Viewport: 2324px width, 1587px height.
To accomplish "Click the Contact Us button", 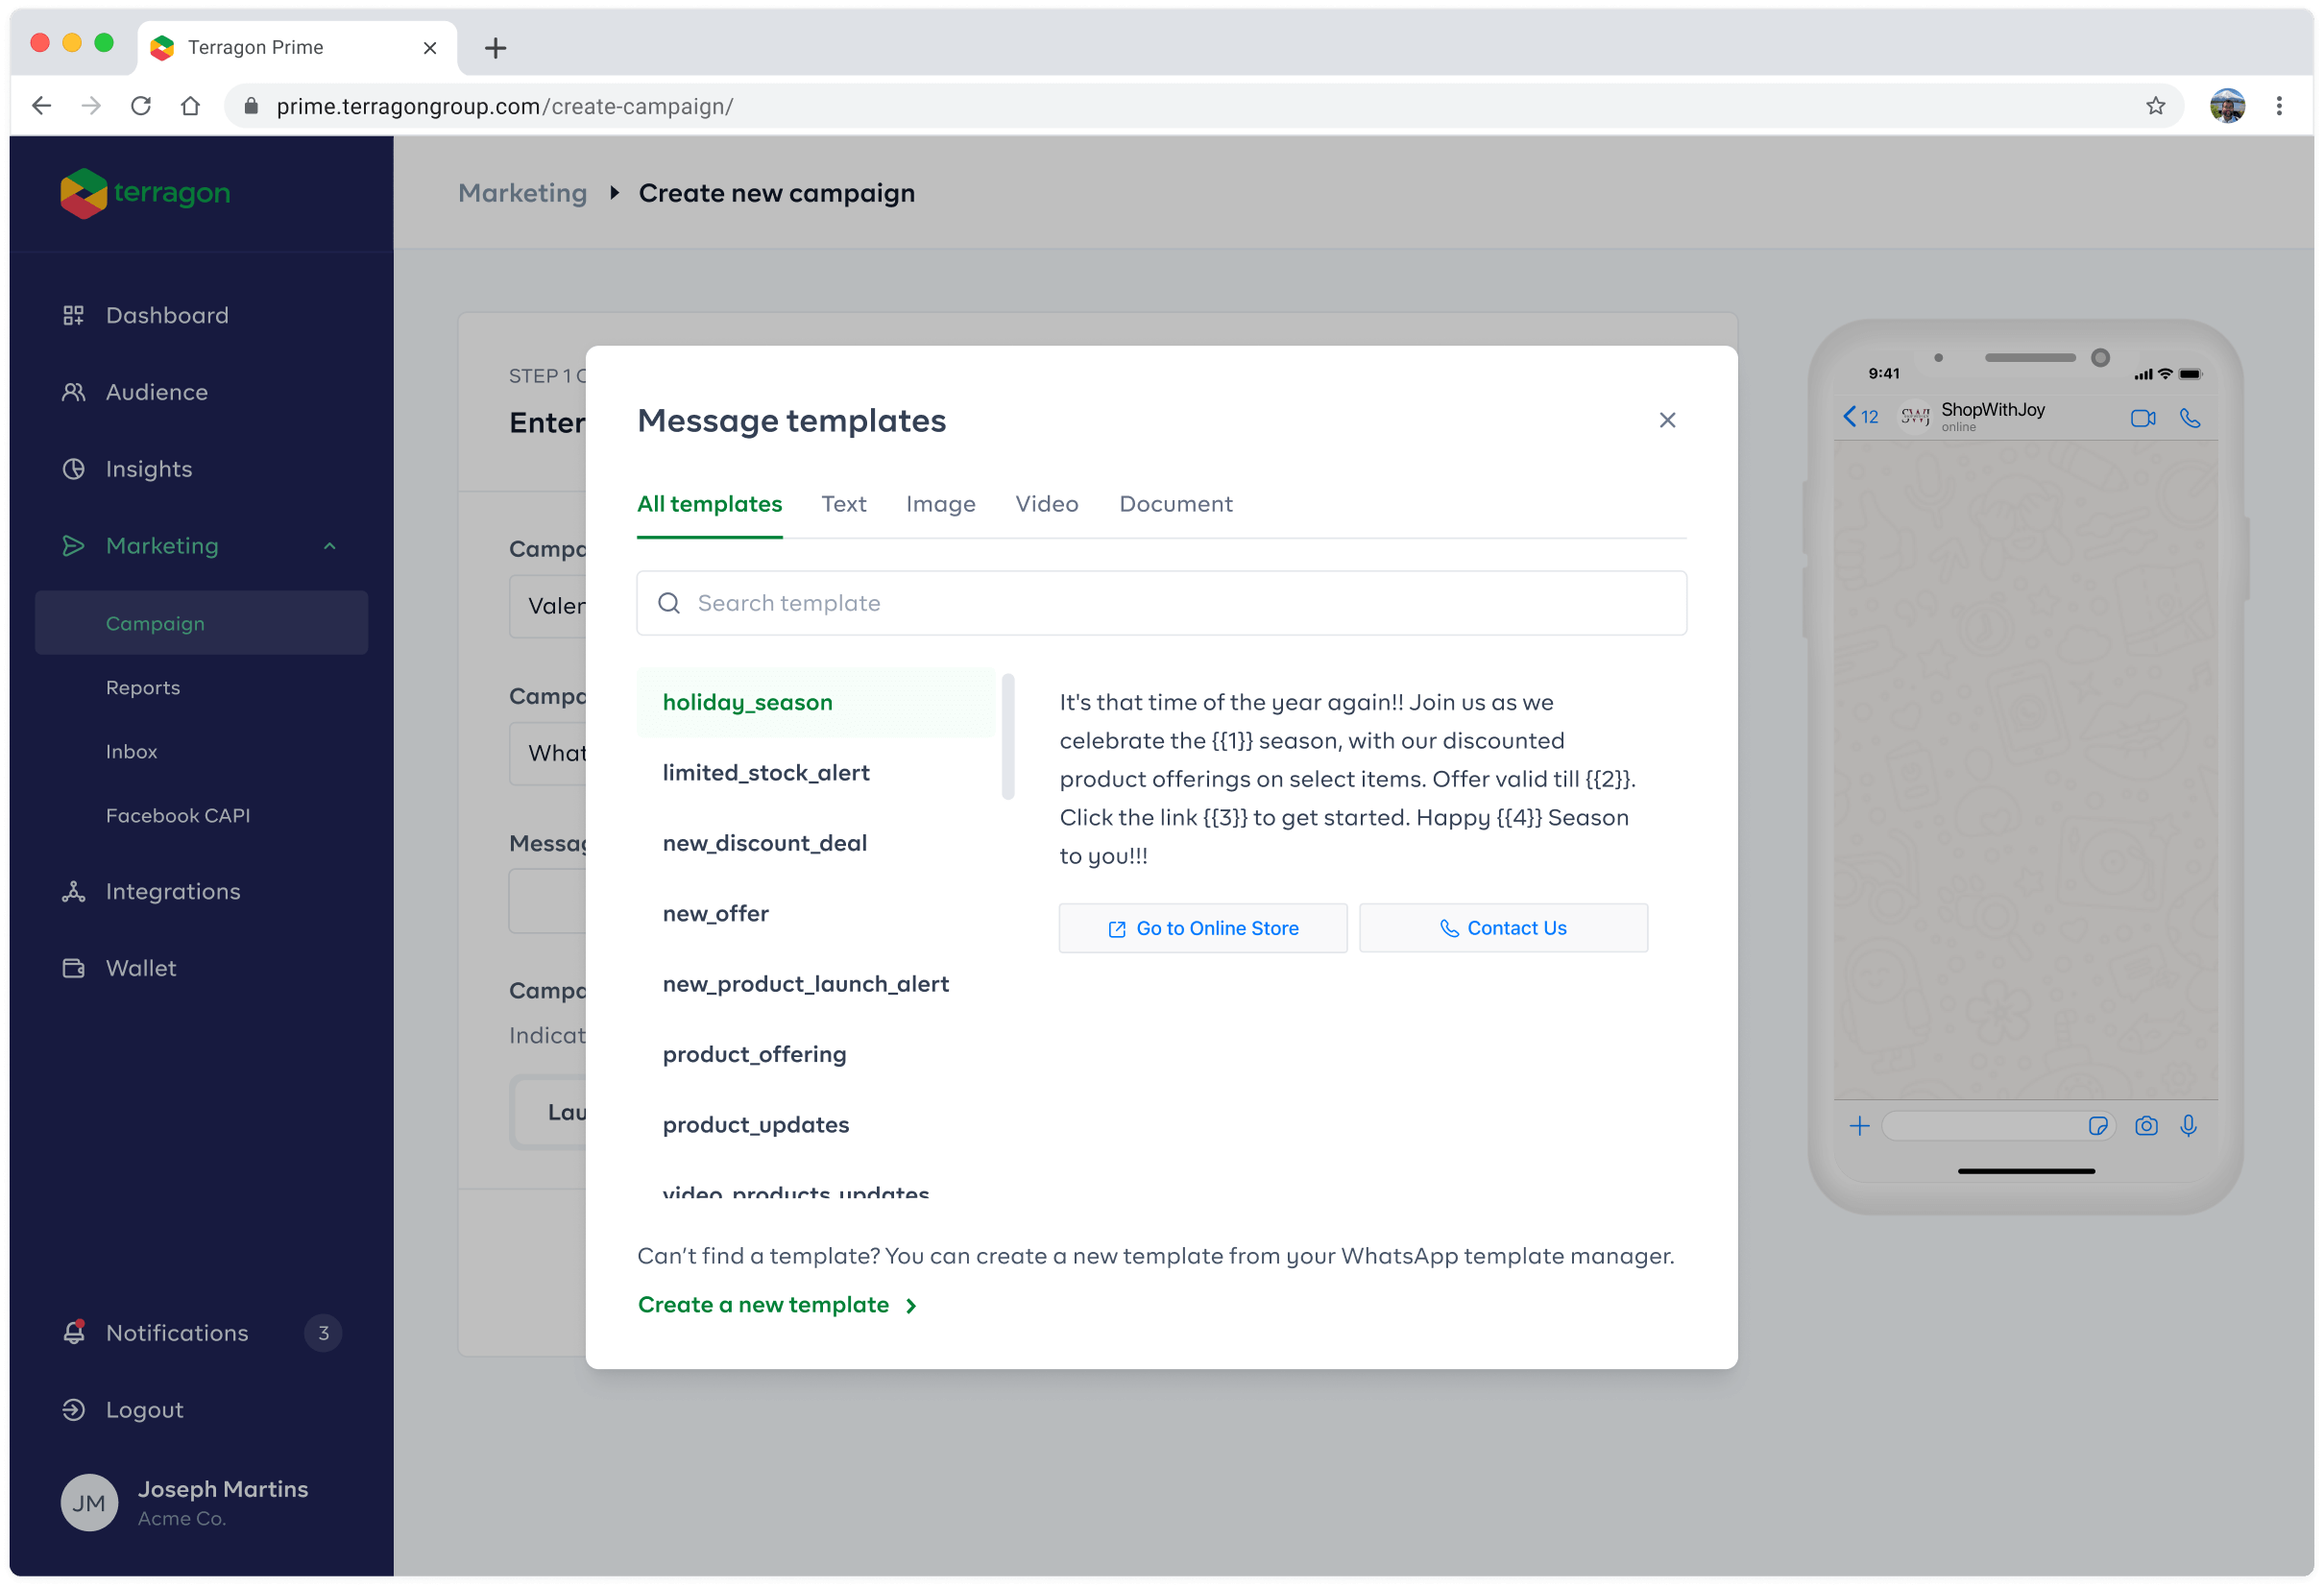I will (x=1503, y=929).
